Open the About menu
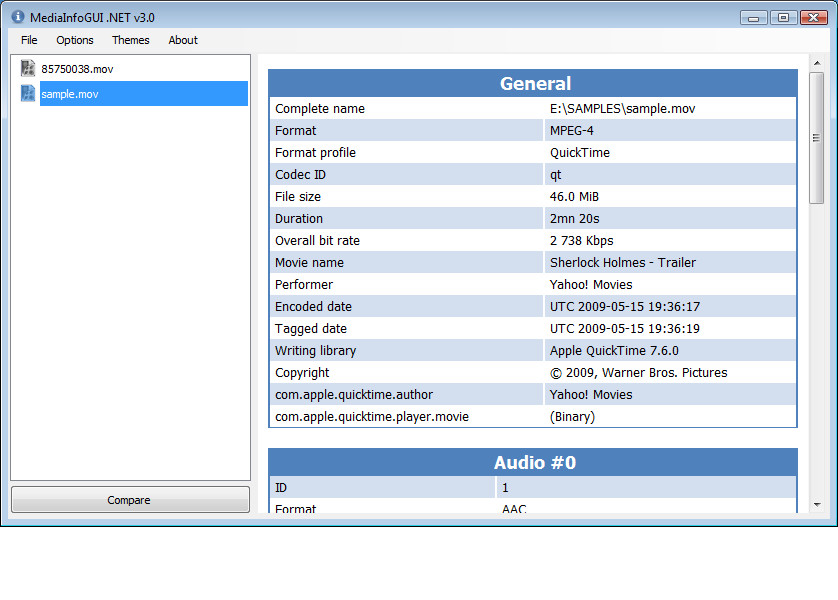The height and width of the screenshot is (600, 838). (183, 40)
